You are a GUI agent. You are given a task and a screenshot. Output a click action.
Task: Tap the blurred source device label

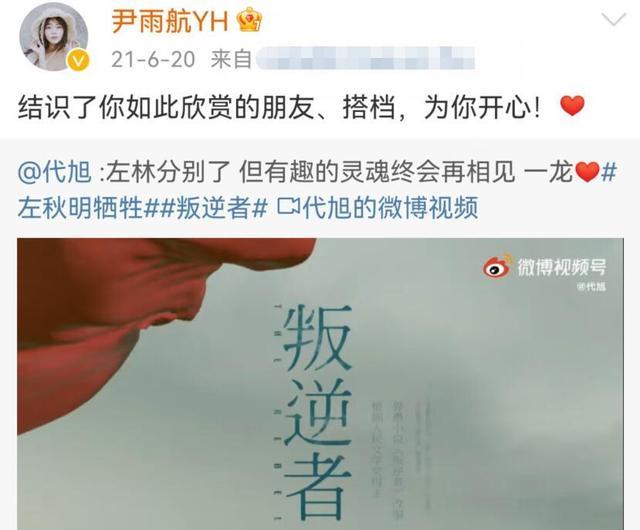(x=365, y=58)
